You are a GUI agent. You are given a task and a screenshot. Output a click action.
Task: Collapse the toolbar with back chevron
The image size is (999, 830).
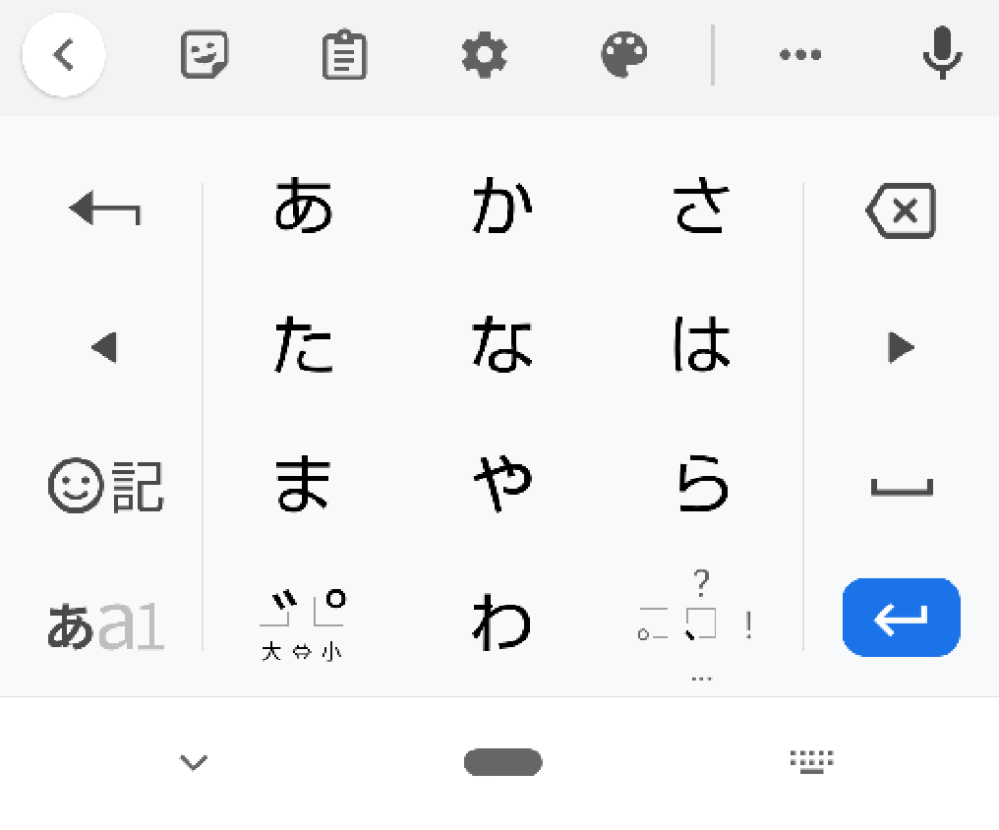64,55
